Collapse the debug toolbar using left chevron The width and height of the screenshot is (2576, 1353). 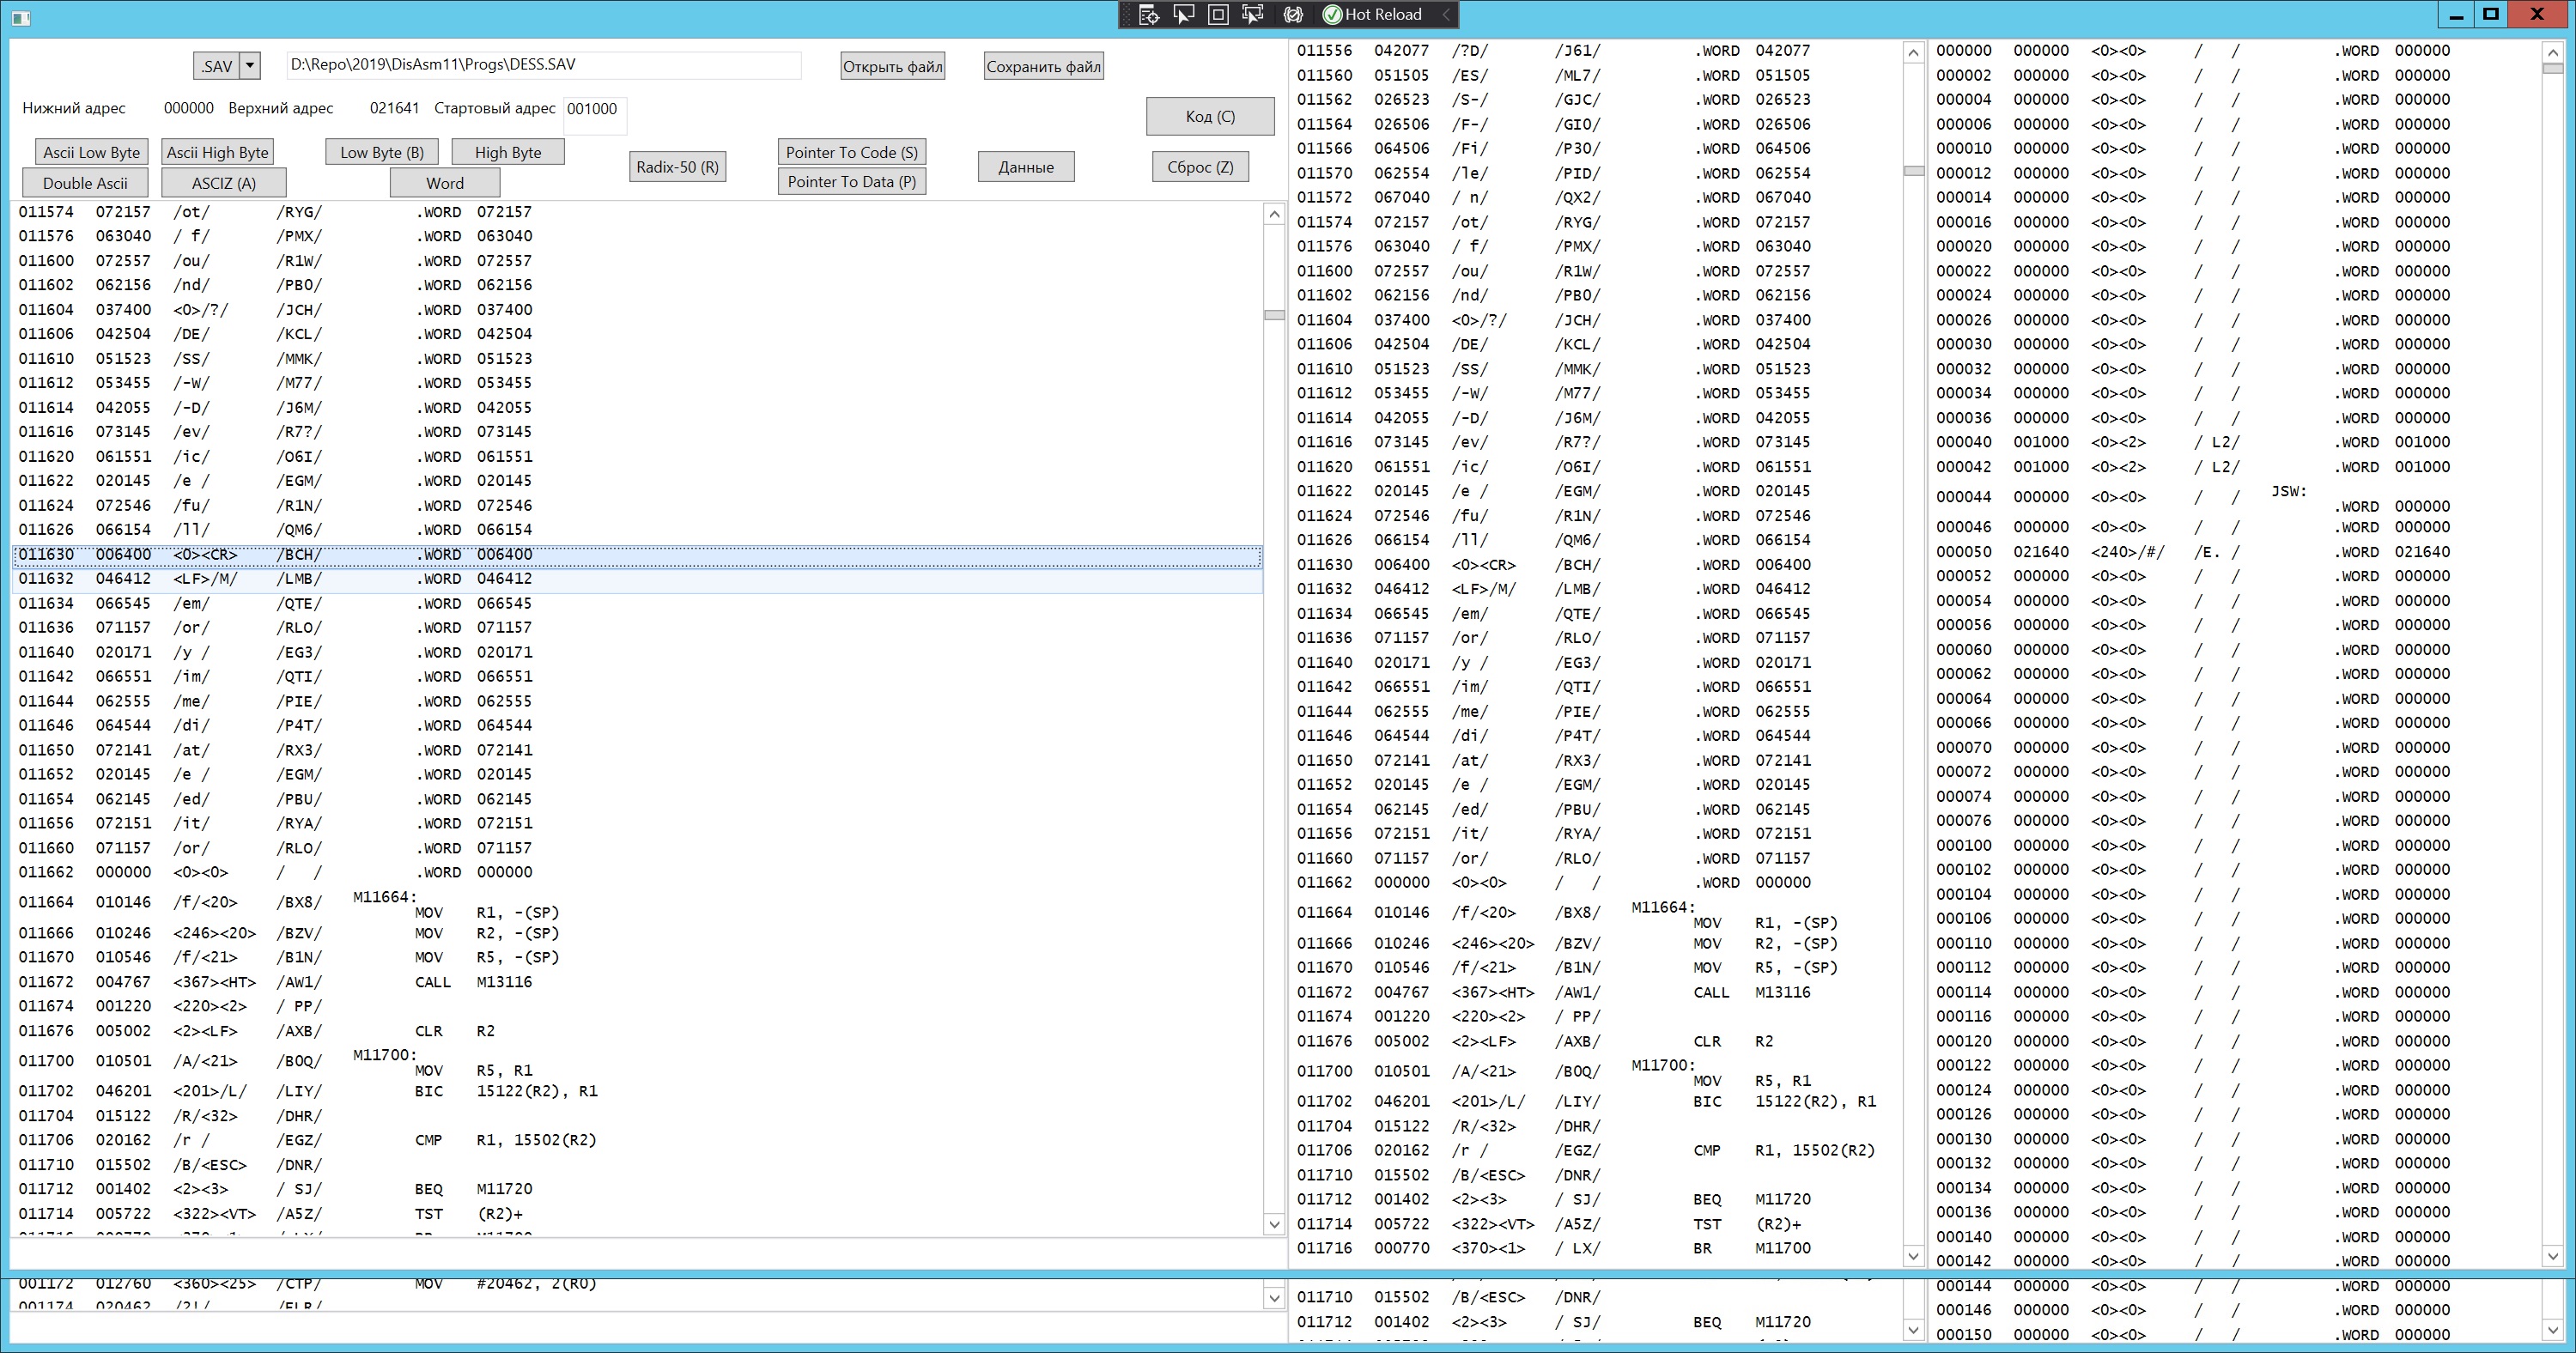1445,15
